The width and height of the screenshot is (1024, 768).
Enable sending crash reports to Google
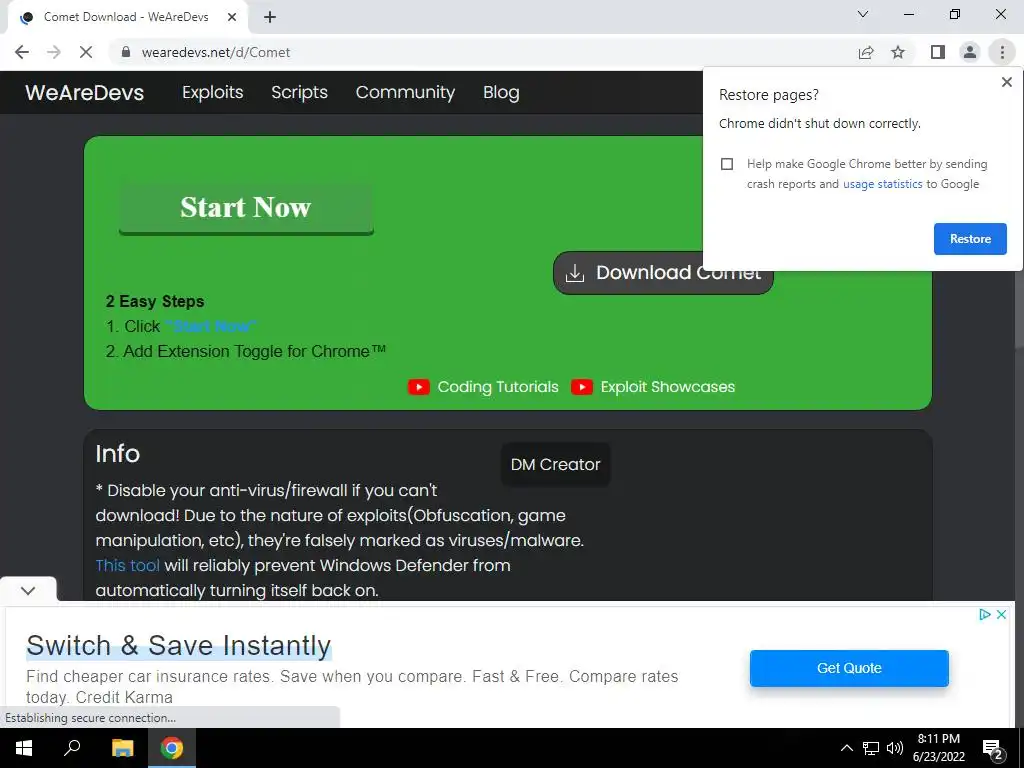[x=727, y=164]
